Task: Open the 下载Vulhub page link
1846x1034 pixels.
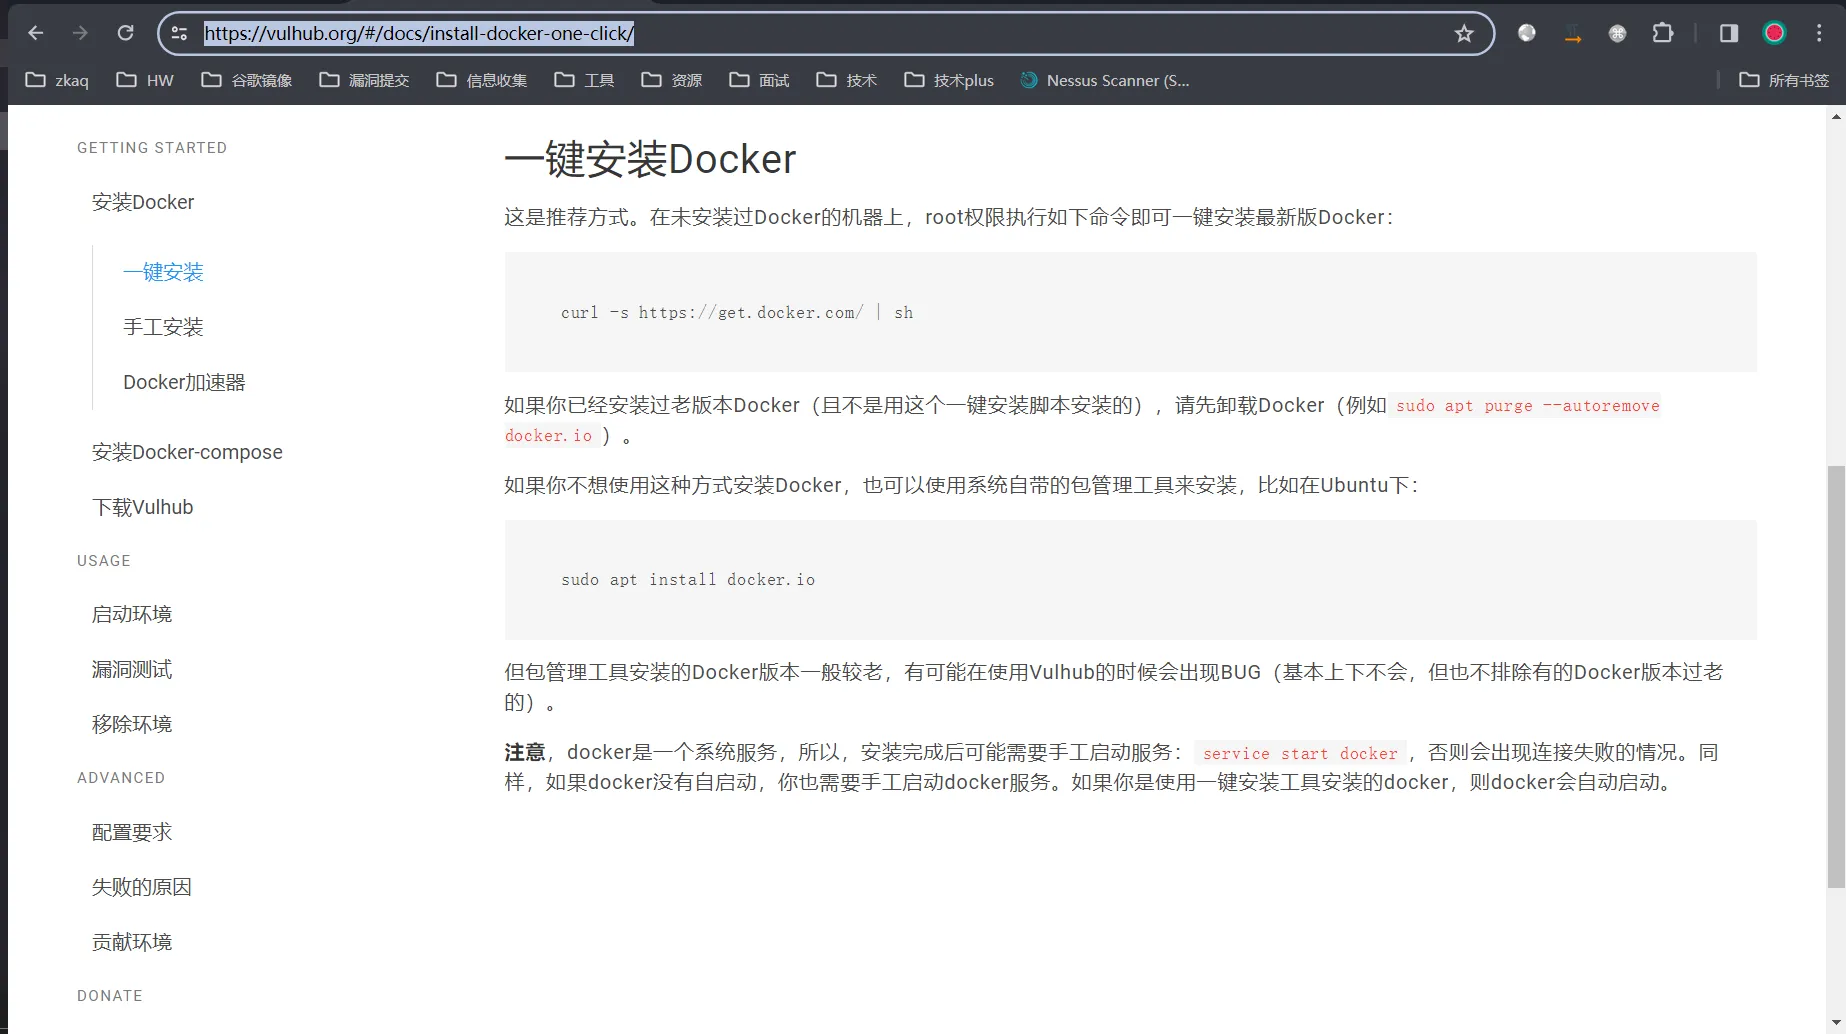Action: [142, 507]
